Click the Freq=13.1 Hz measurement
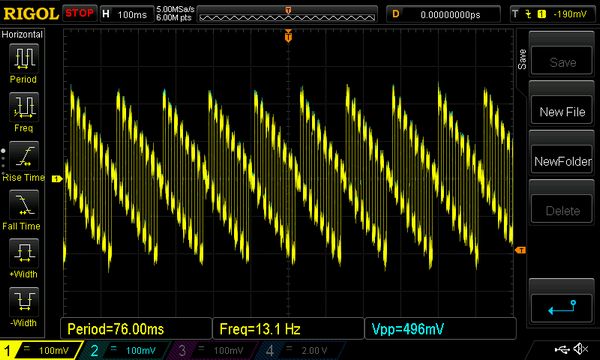Image resolution: width=600 pixels, height=360 pixels. tap(288, 329)
